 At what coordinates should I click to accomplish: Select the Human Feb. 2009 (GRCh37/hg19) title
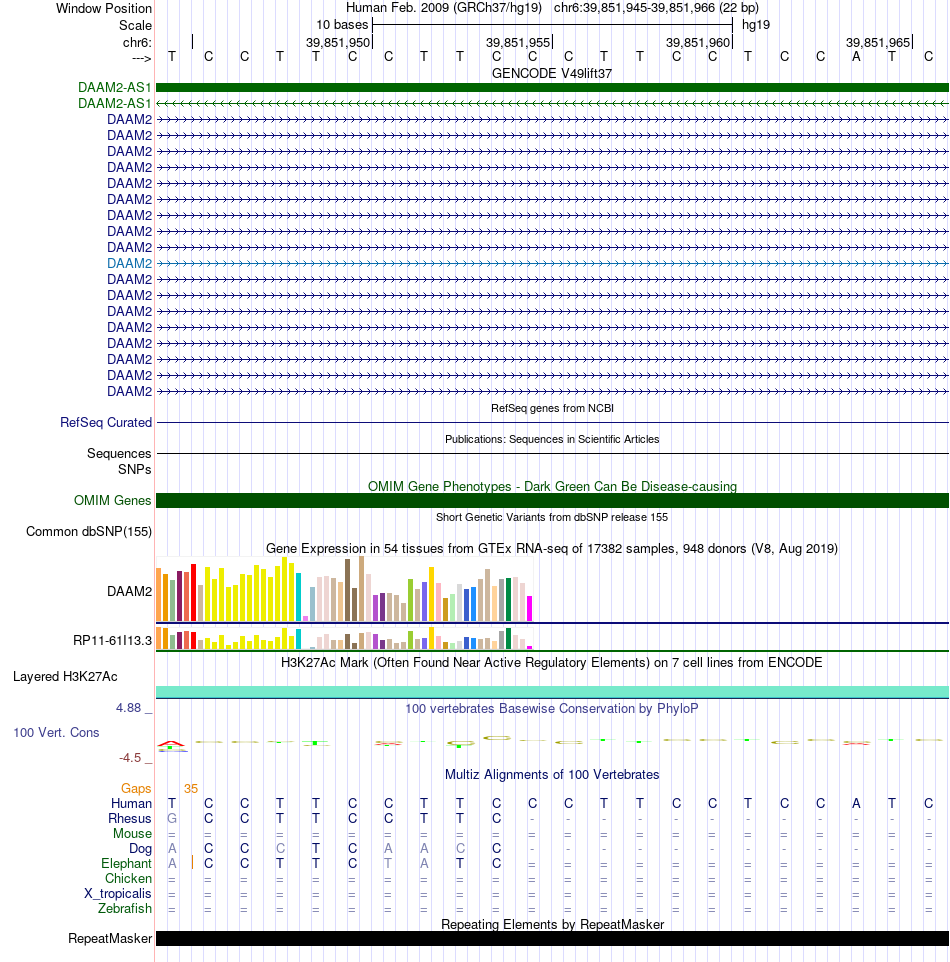point(444,8)
